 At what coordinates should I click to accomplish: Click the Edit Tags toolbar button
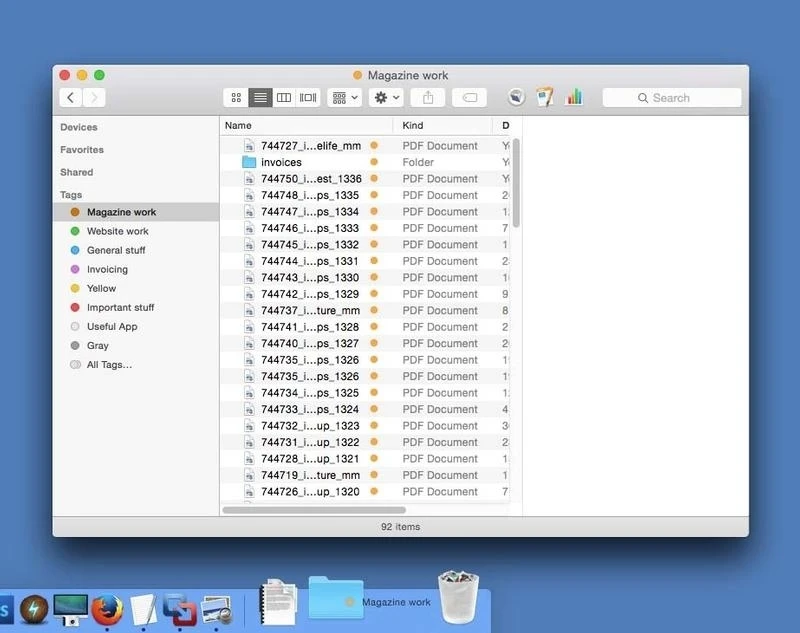tap(469, 98)
